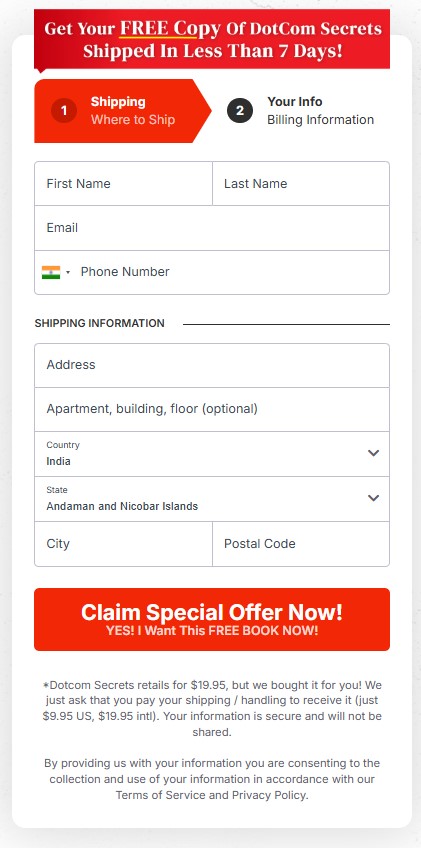Image resolution: width=421 pixels, height=848 pixels.
Task: Click the Postal Code field
Action: 301,544
